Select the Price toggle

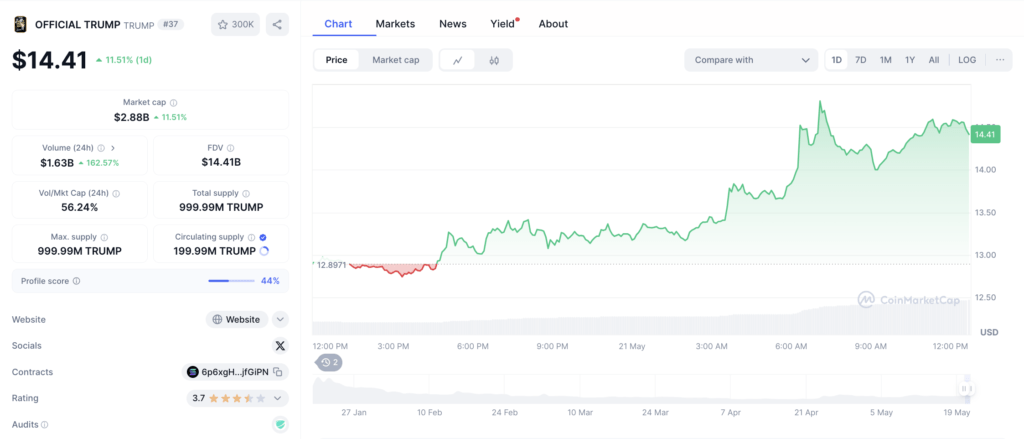(x=336, y=60)
